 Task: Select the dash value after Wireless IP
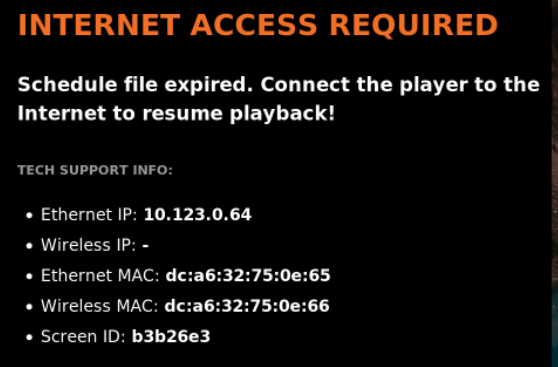pos(145,245)
